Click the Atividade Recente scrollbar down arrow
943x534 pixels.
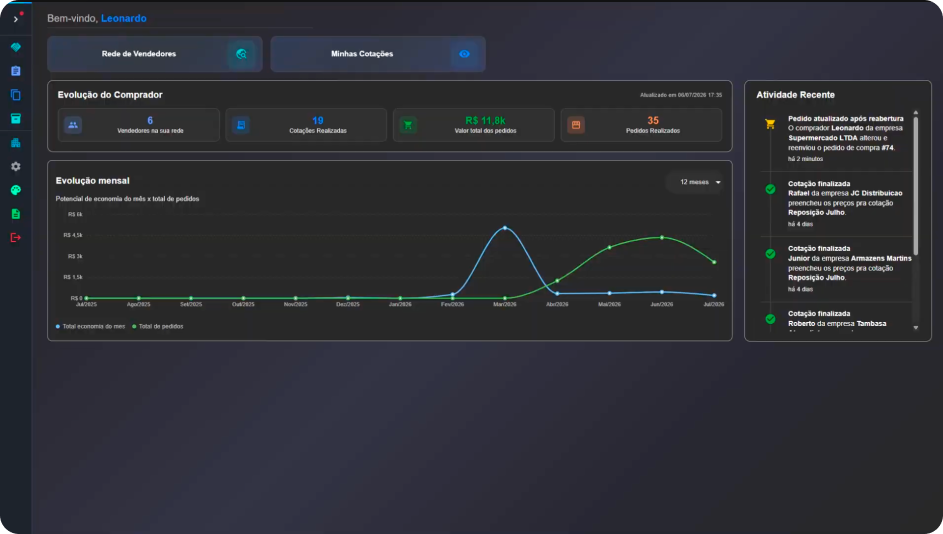[916, 328]
